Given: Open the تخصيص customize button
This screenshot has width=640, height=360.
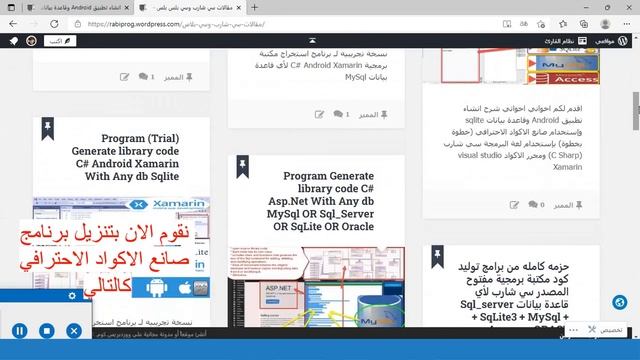Looking at the screenshot, I should [x=606, y=329].
